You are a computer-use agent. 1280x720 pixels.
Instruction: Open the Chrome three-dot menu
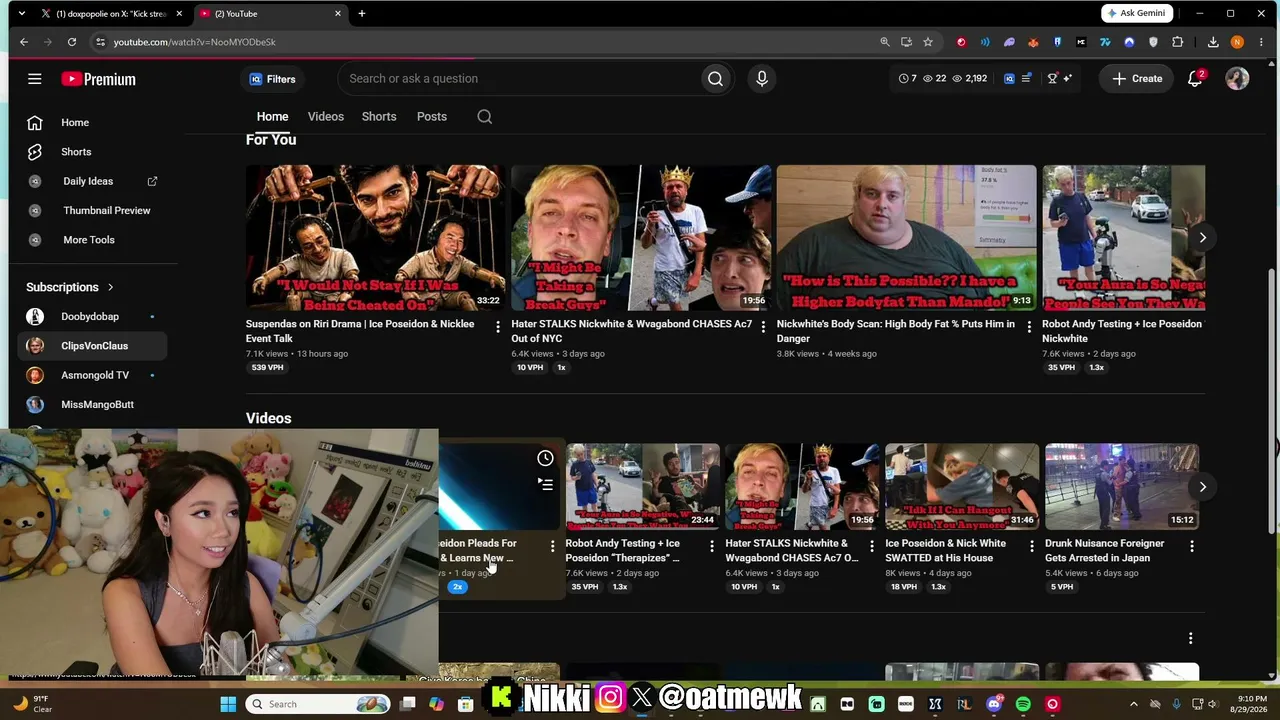click(x=1259, y=42)
